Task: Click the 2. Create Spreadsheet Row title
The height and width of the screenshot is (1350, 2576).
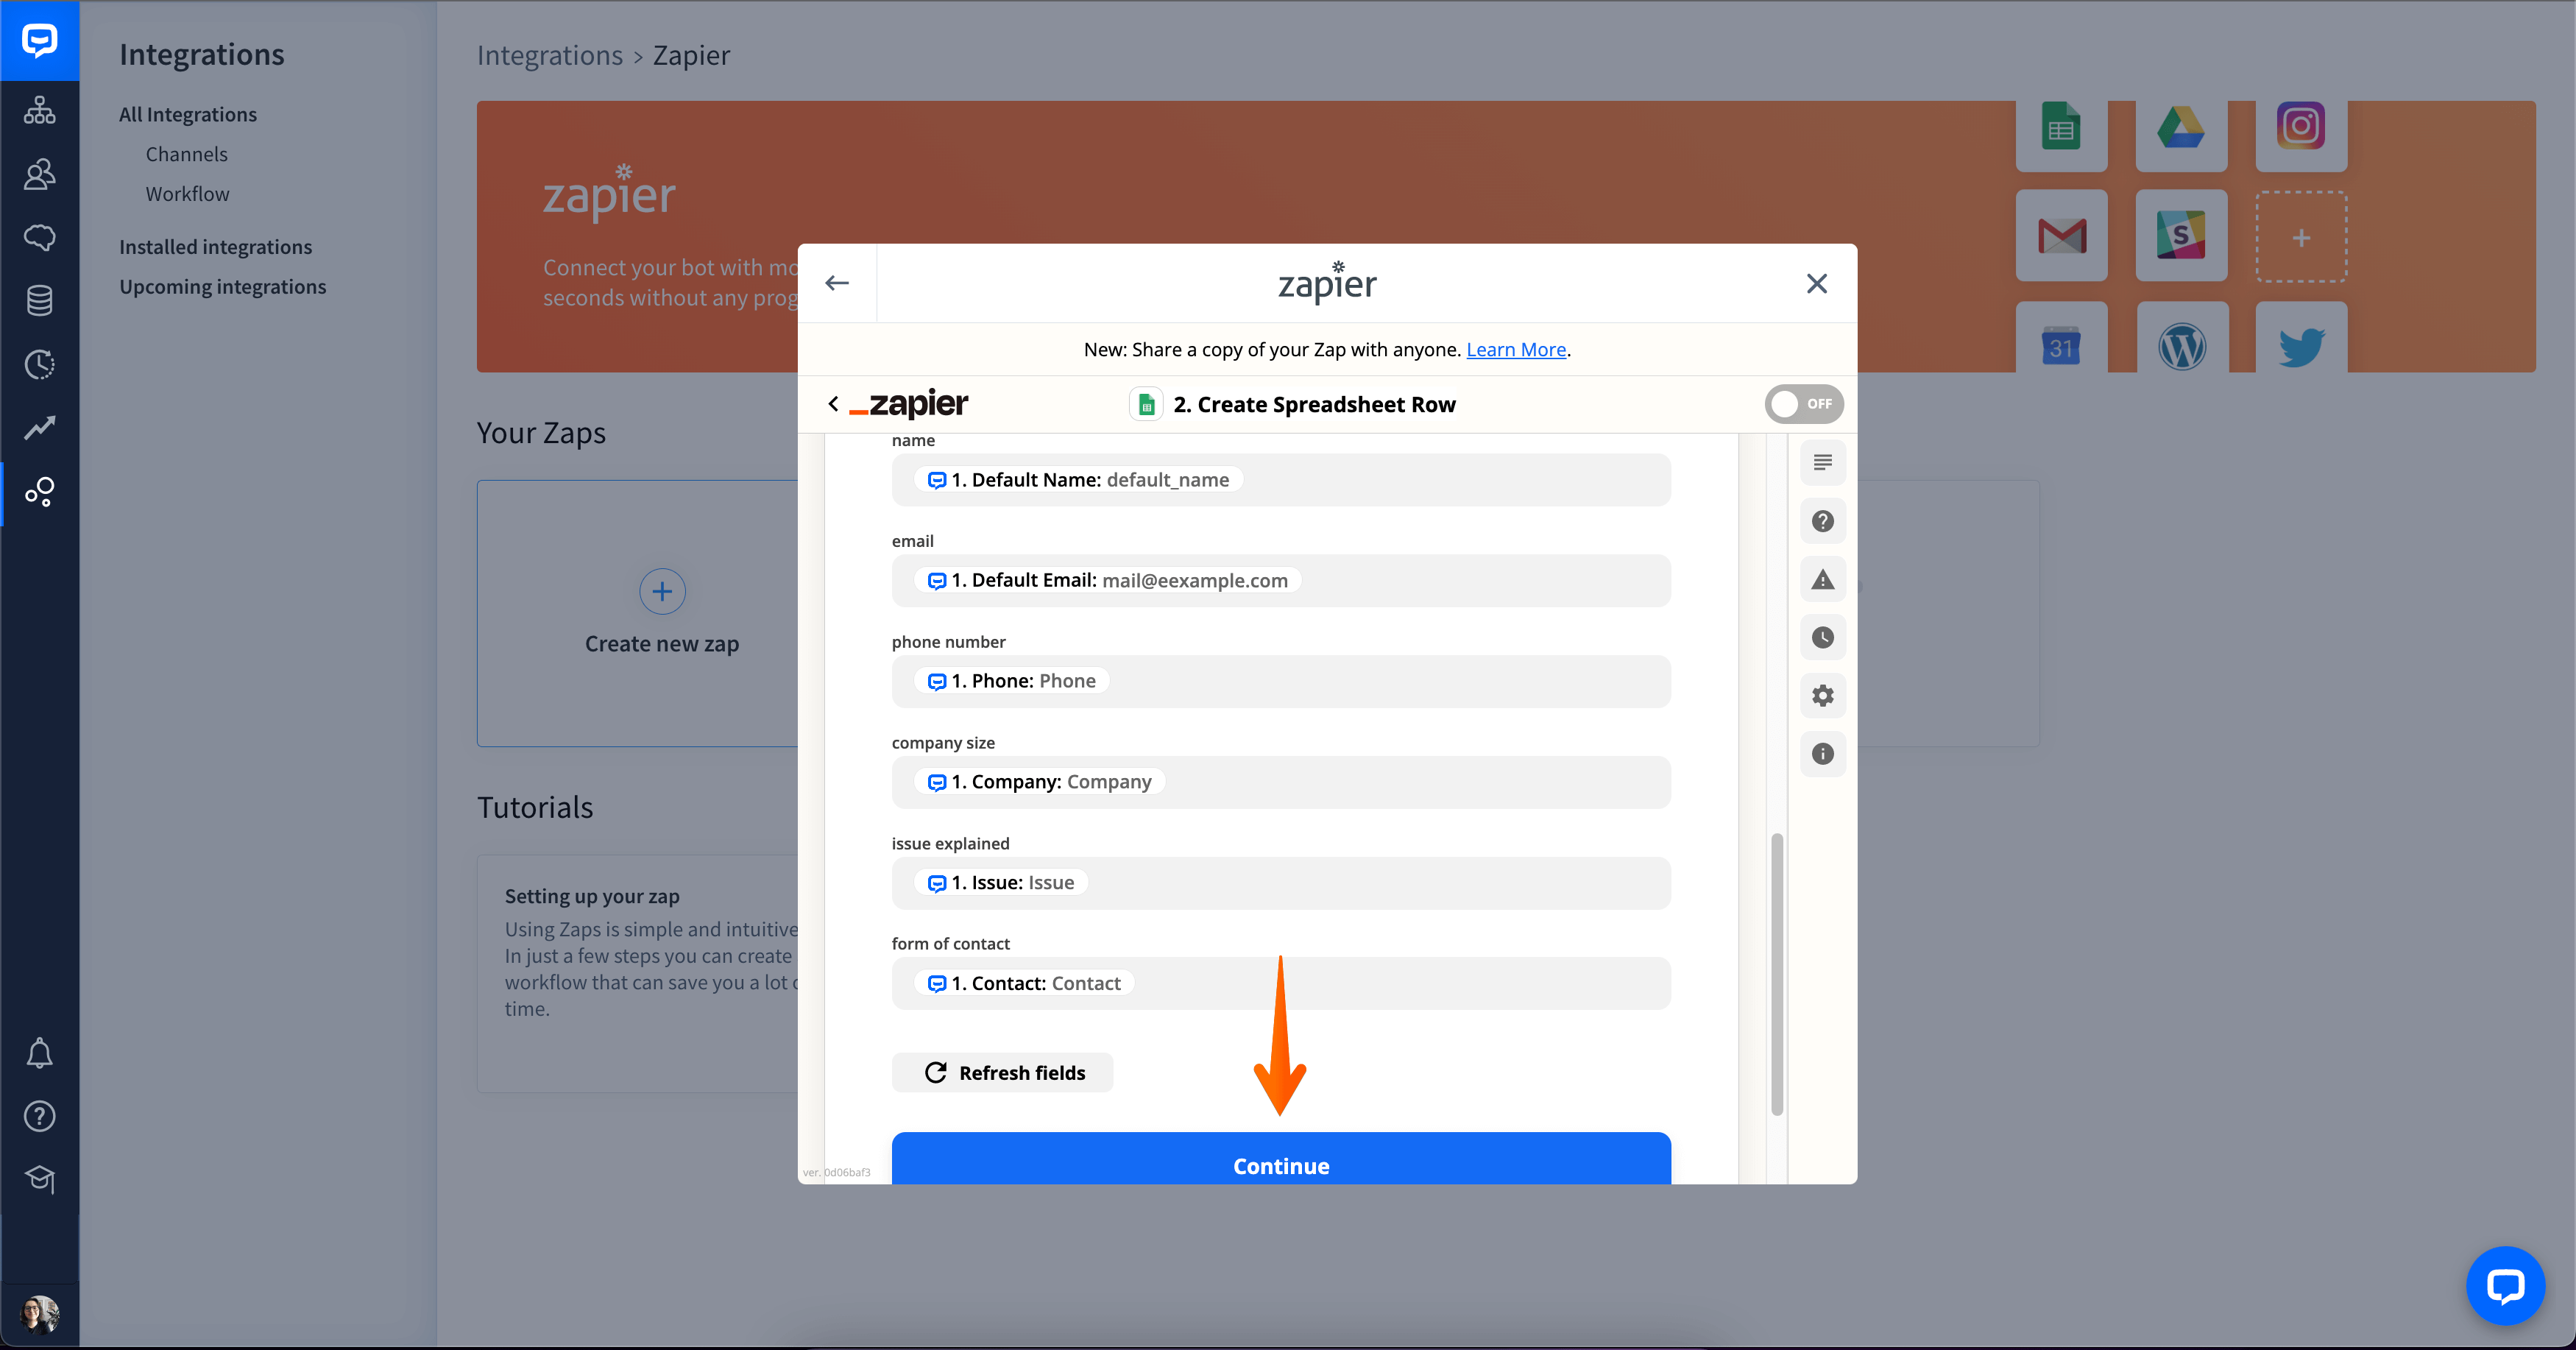Action: click(x=1314, y=404)
